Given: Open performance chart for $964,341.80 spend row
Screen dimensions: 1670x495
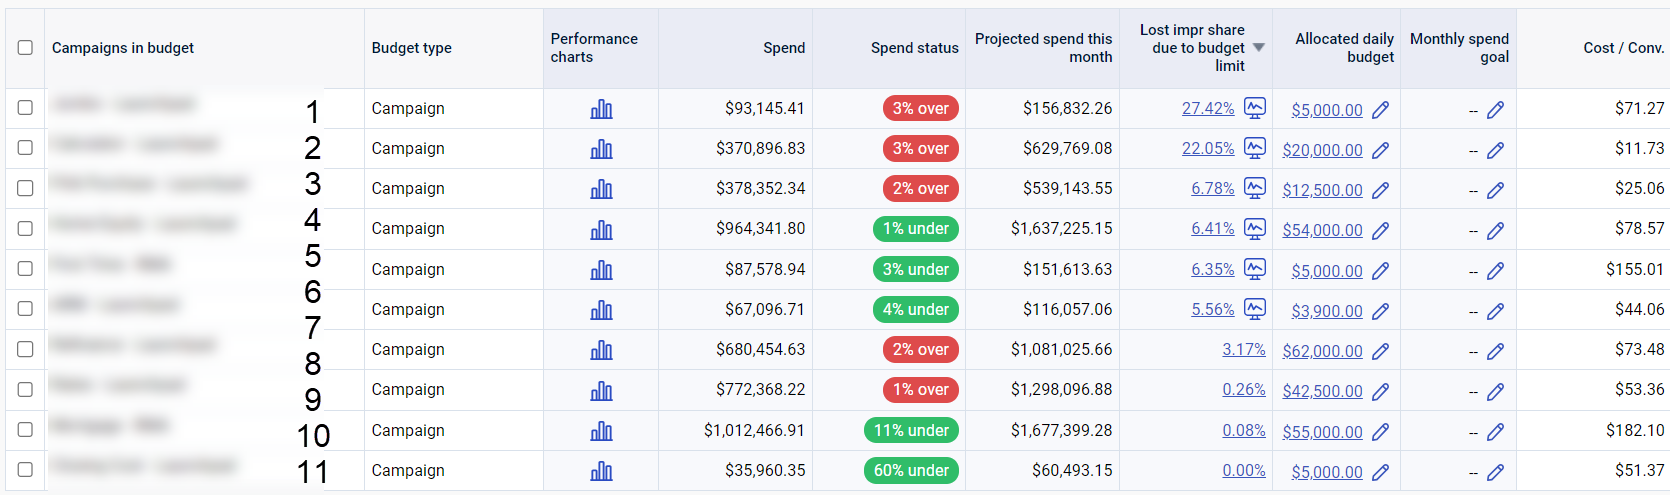Looking at the screenshot, I should [x=601, y=230].
